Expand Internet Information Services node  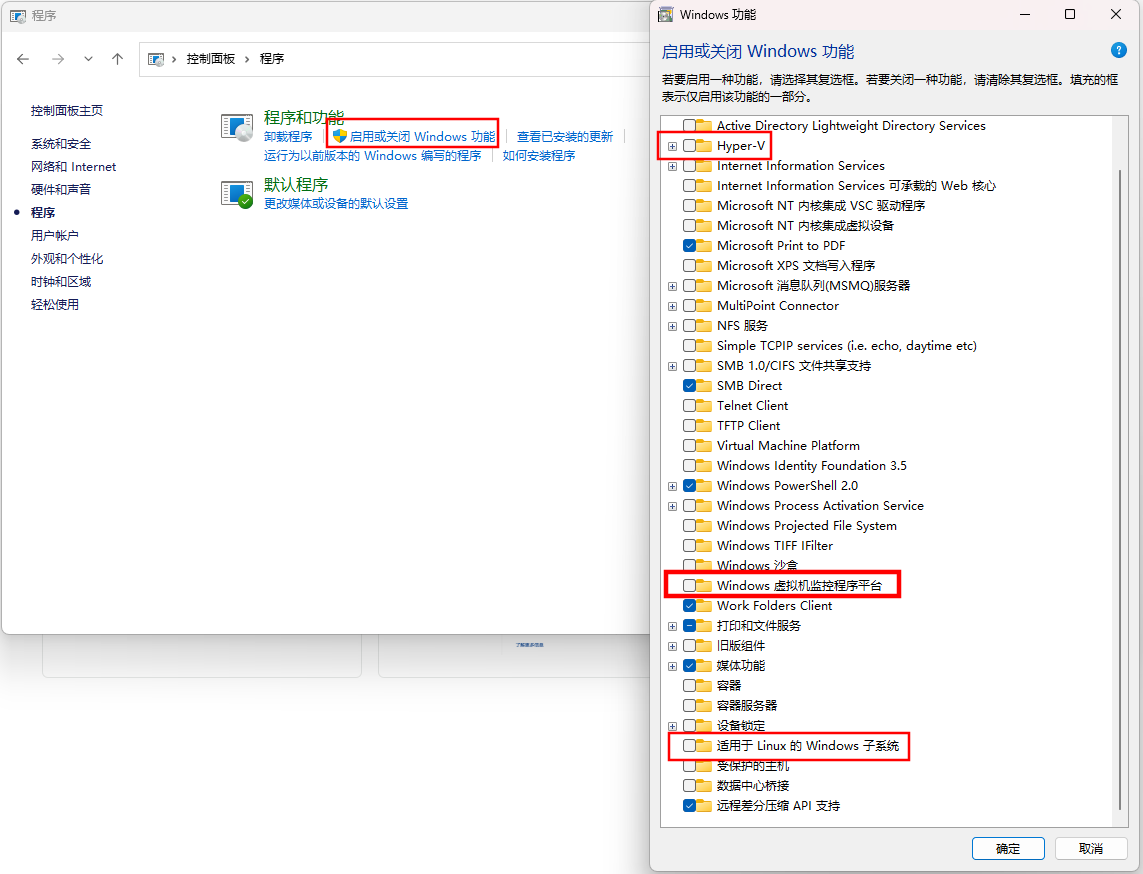coord(672,166)
